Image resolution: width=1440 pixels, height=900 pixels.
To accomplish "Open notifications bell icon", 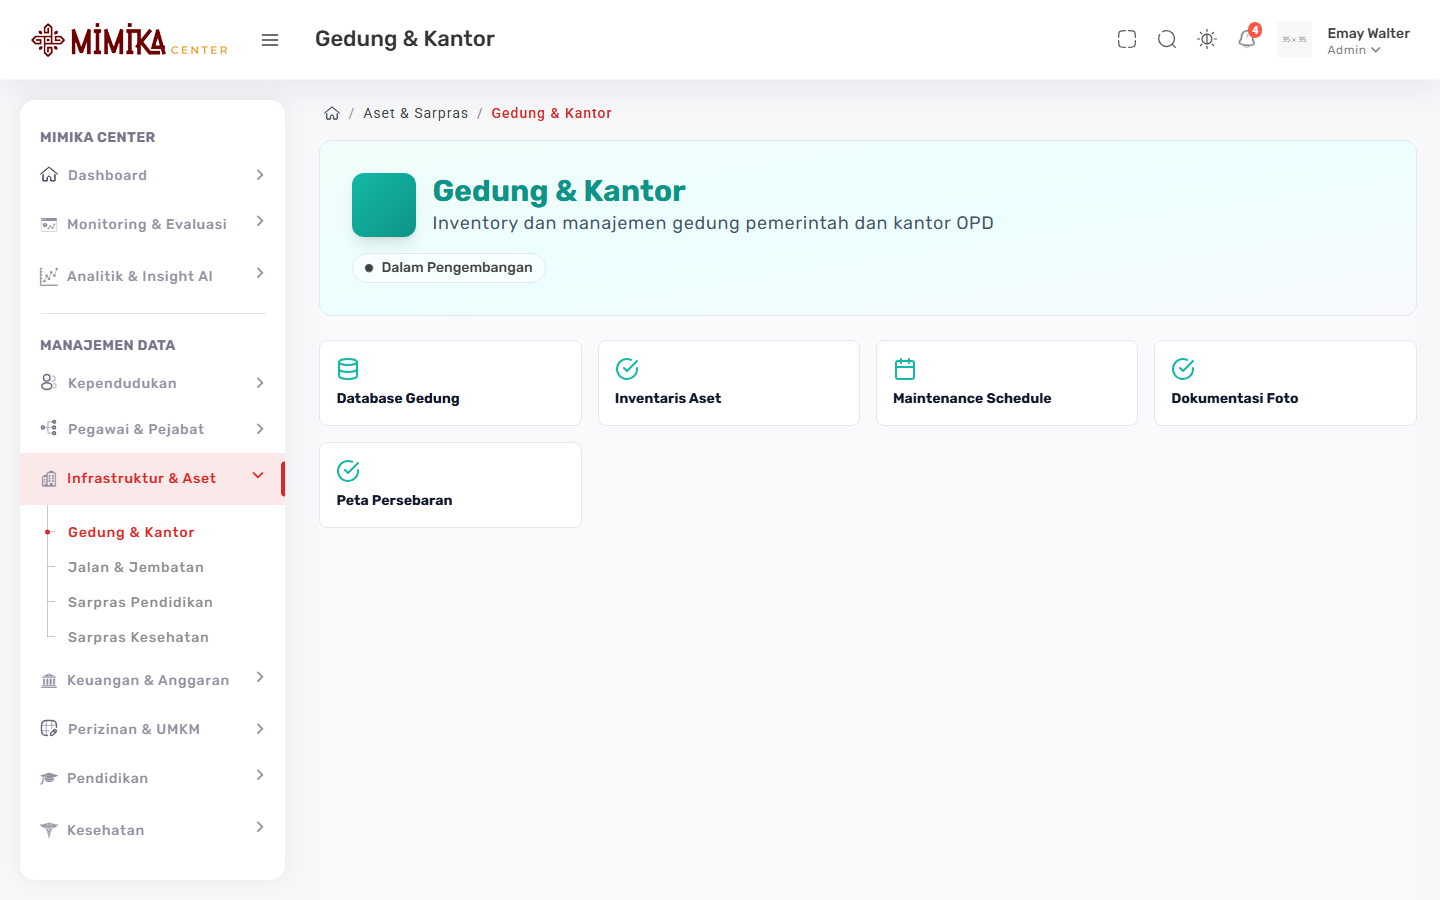I will click(x=1247, y=39).
